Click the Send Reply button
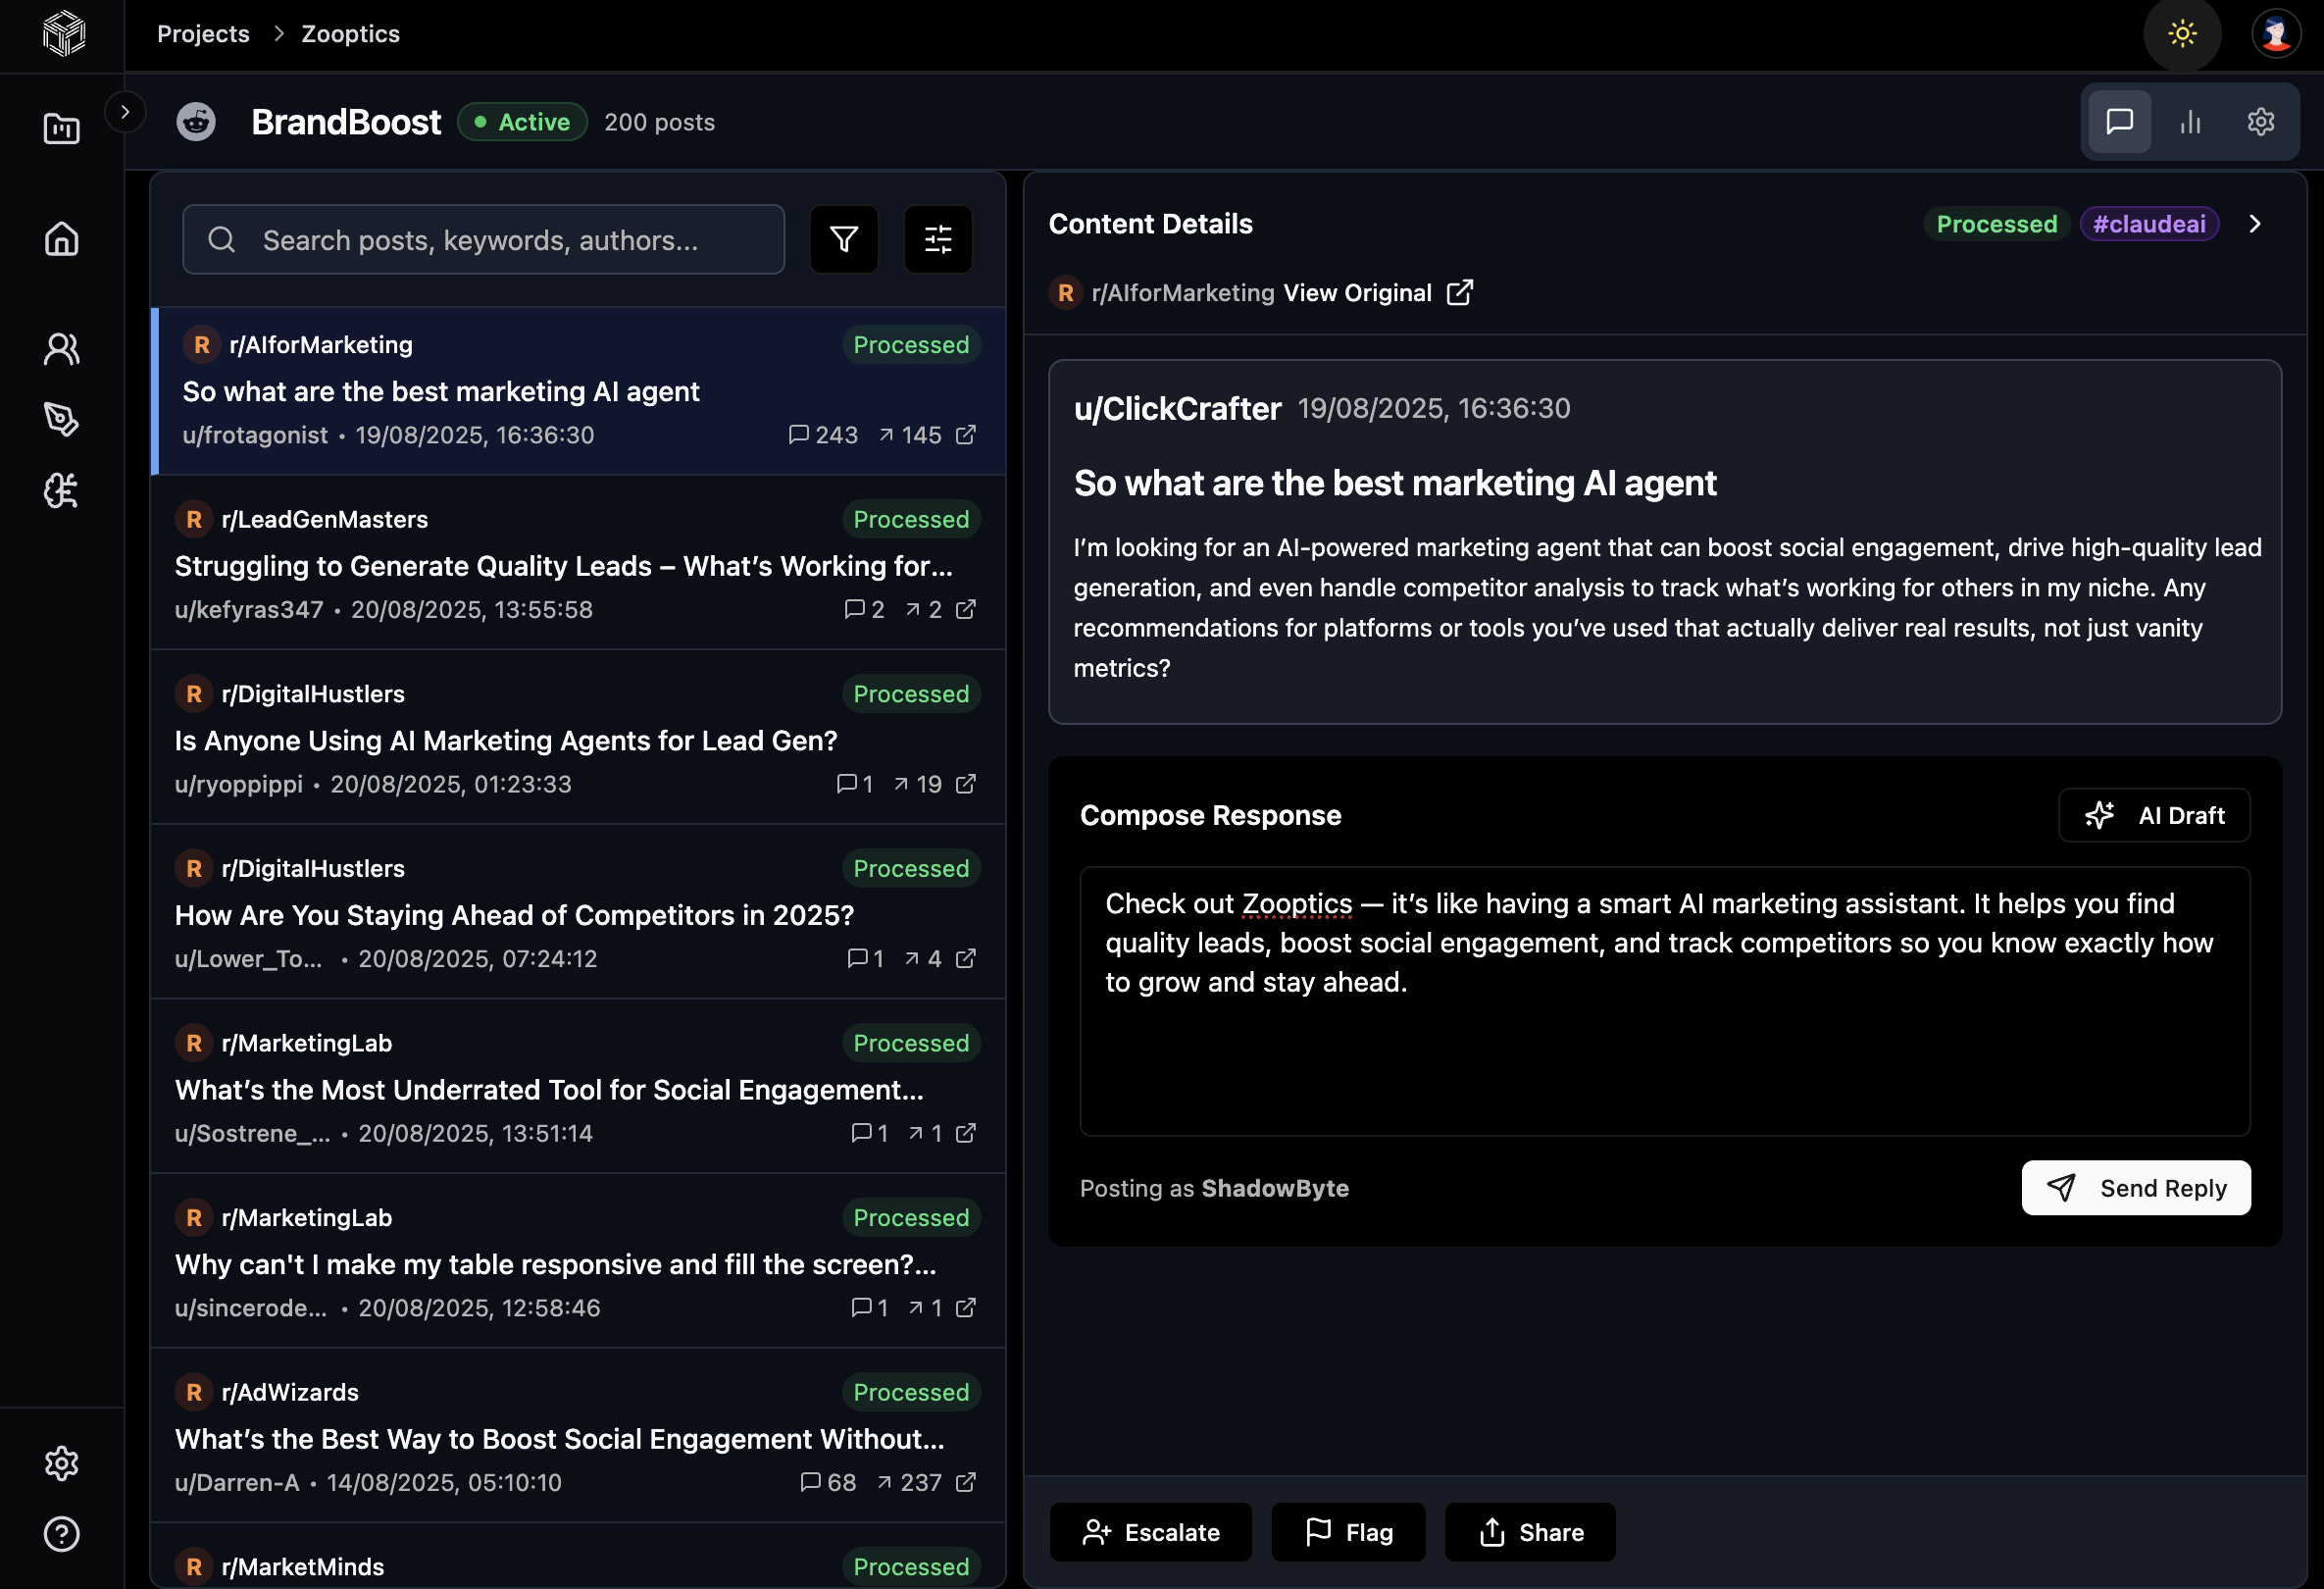2324x1589 pixels. click(2136, 1187)
